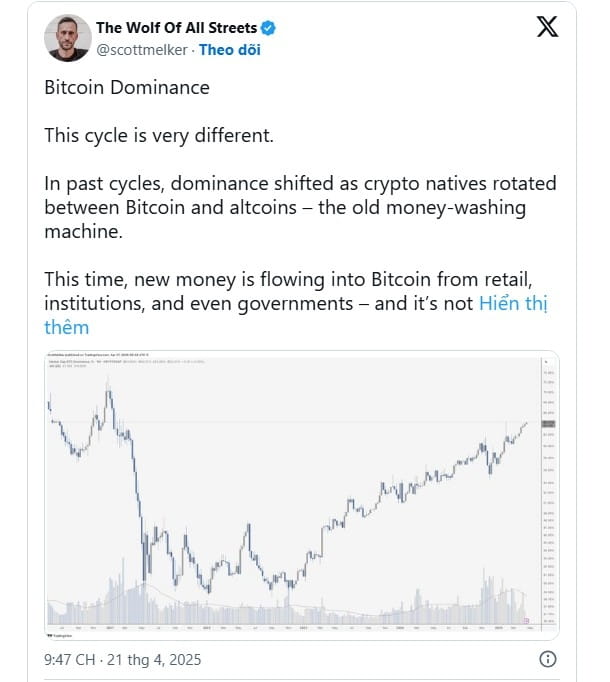Select the highlighted current price label on chart axis
Screen dimensions: 610x682
pyautogui.click(x=548, y=424)
